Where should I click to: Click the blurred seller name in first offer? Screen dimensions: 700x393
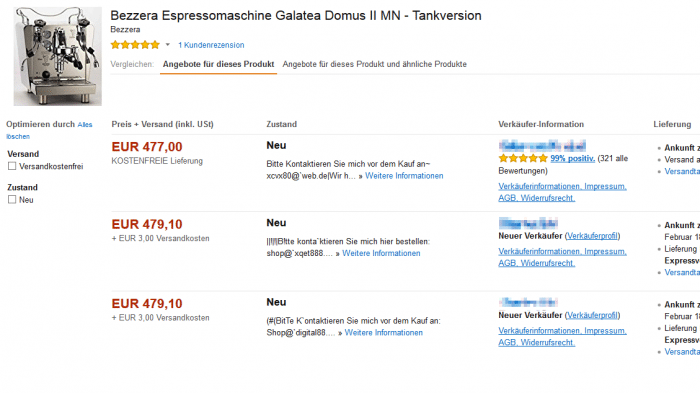click(542, 146)
